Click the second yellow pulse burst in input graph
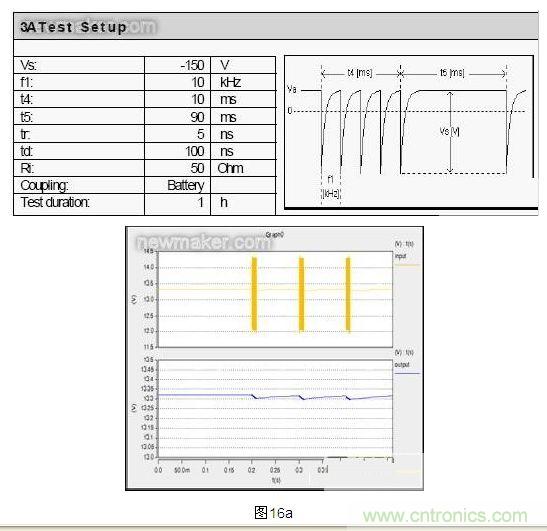 (x=301, y=294)
